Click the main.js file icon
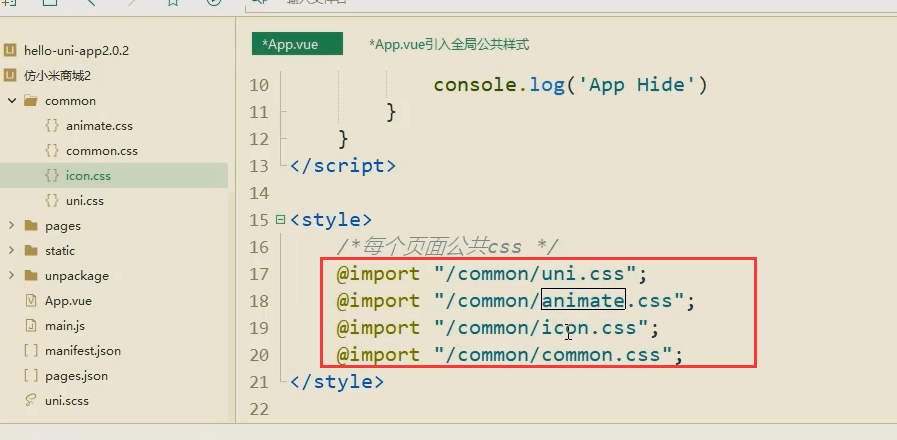The height and width of the screenshot is (440, 897). (x=31, y=326)
